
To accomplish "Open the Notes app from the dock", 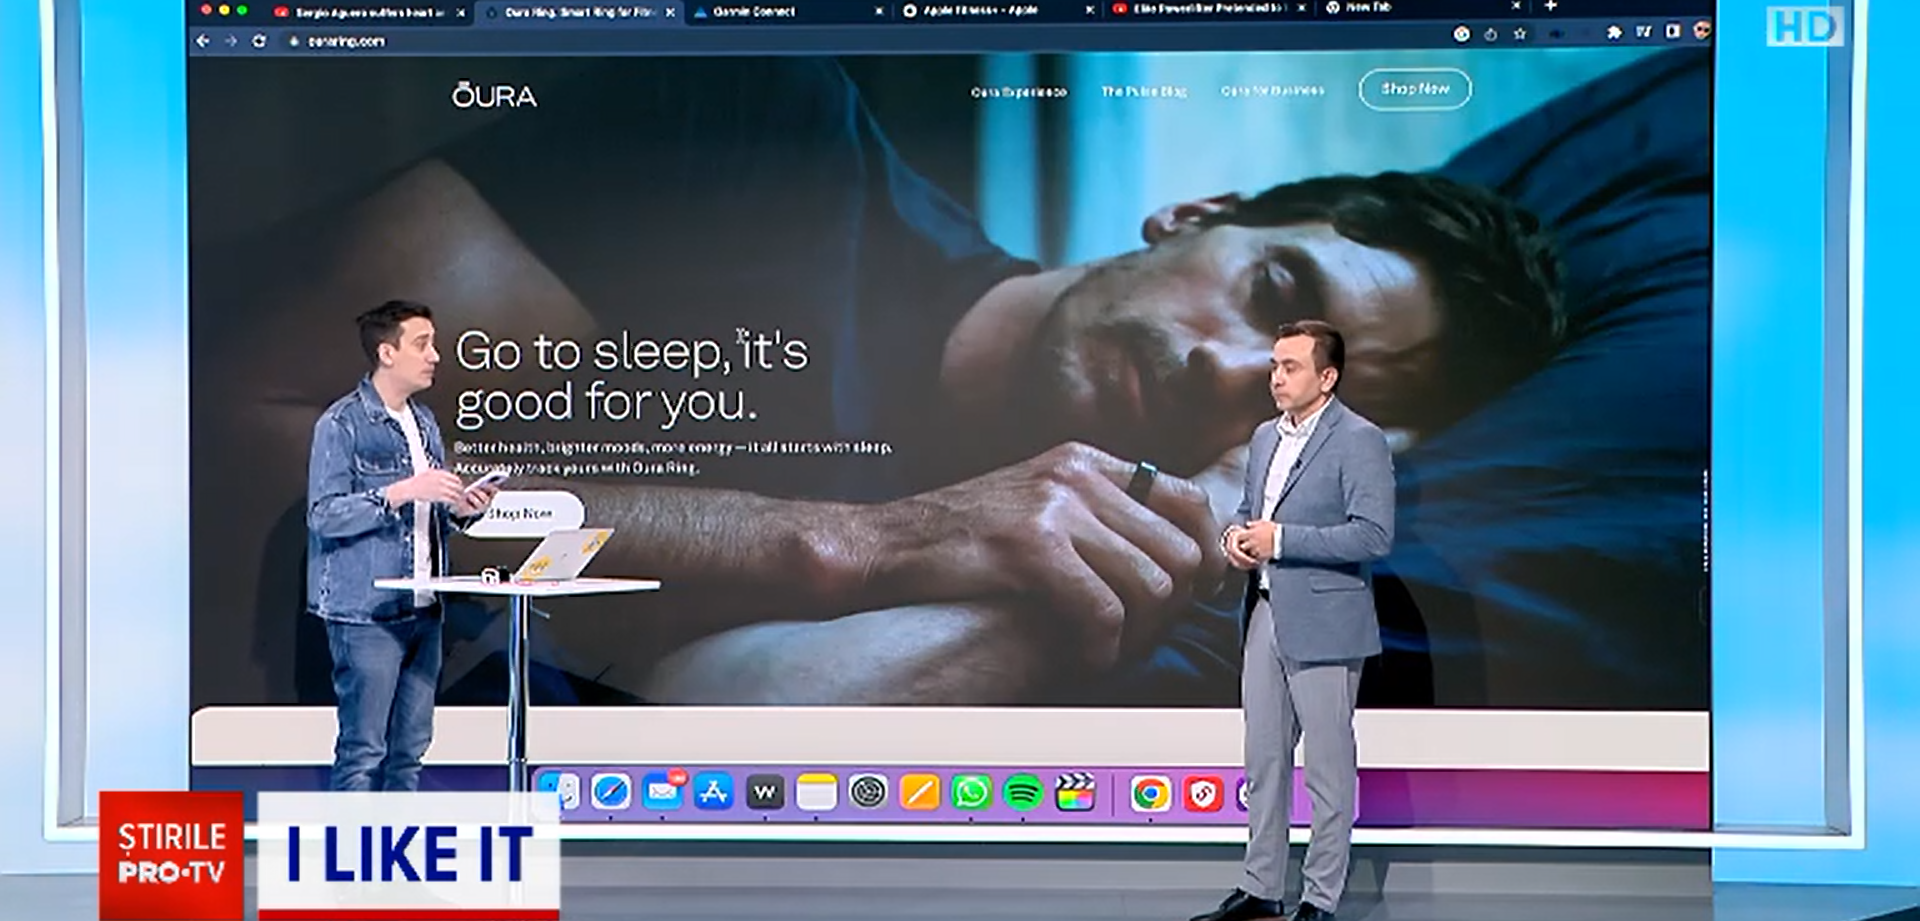I will [816, 793].
